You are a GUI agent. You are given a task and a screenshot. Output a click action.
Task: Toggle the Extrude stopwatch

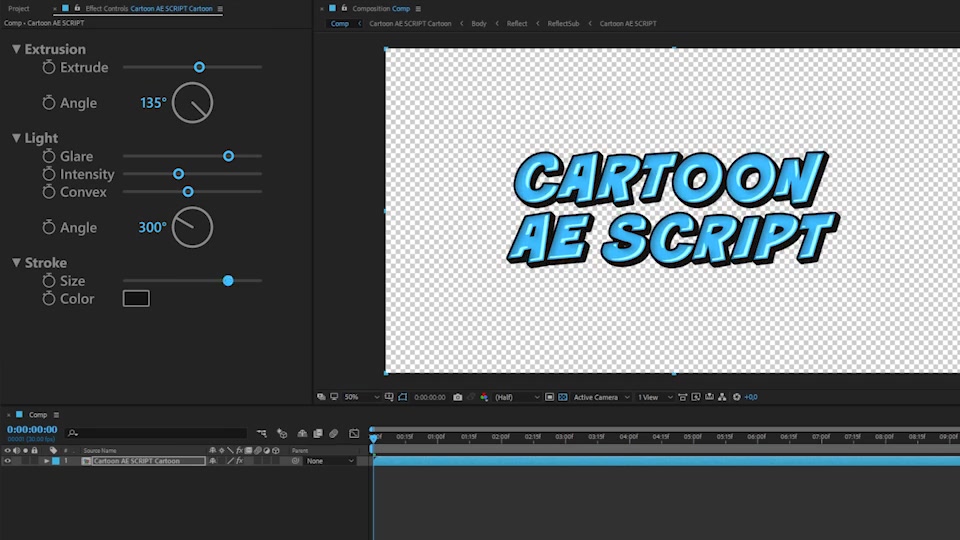(49, 67)
